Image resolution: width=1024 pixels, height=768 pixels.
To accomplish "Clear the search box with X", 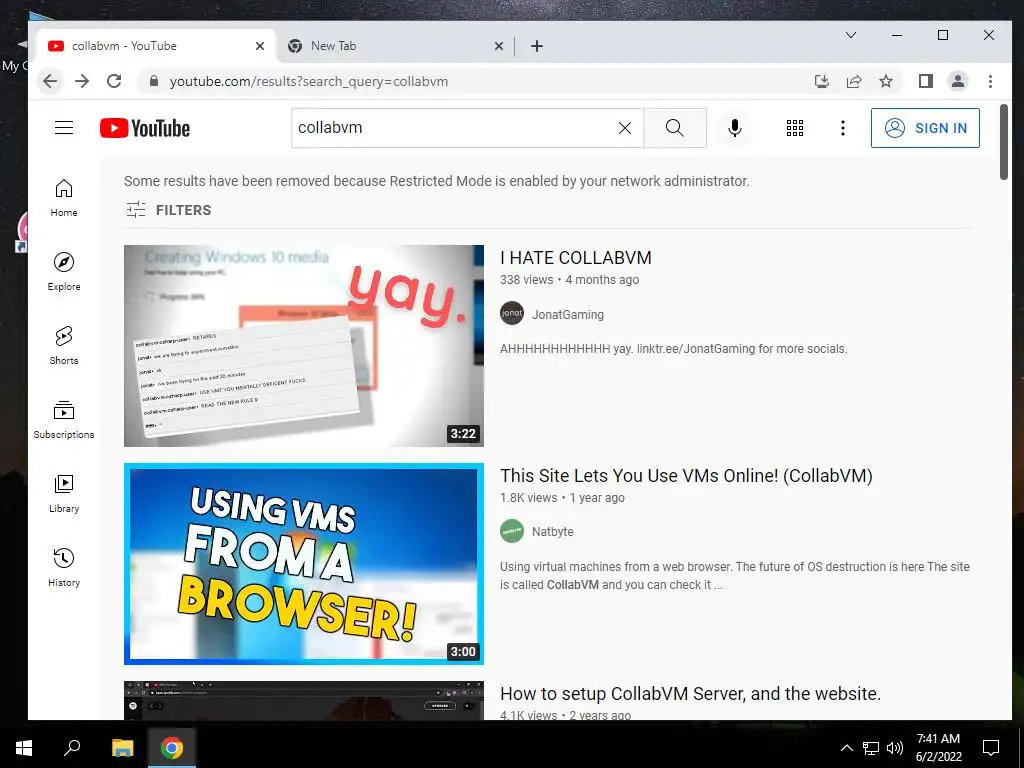I will point(625,128).
